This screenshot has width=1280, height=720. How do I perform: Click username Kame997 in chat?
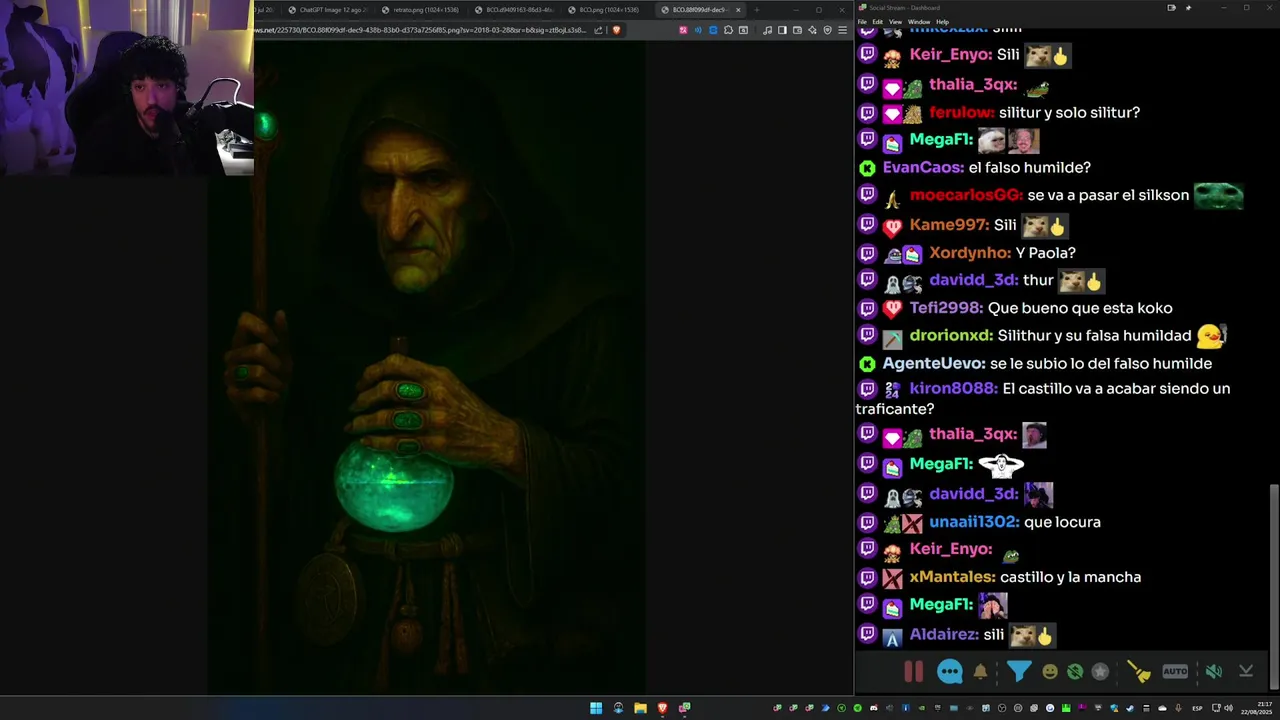(x=949, y=226)
